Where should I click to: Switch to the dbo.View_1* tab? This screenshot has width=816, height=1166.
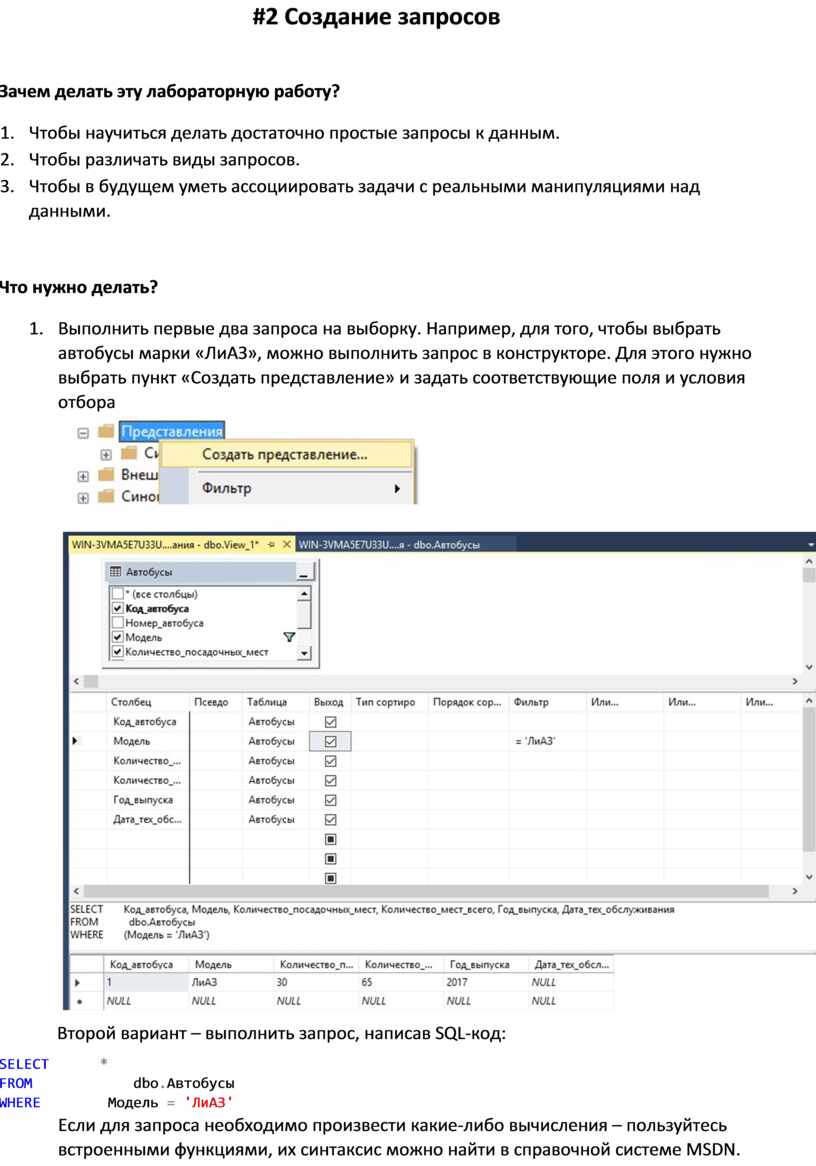pyautogui.click(x=165, y=544)
